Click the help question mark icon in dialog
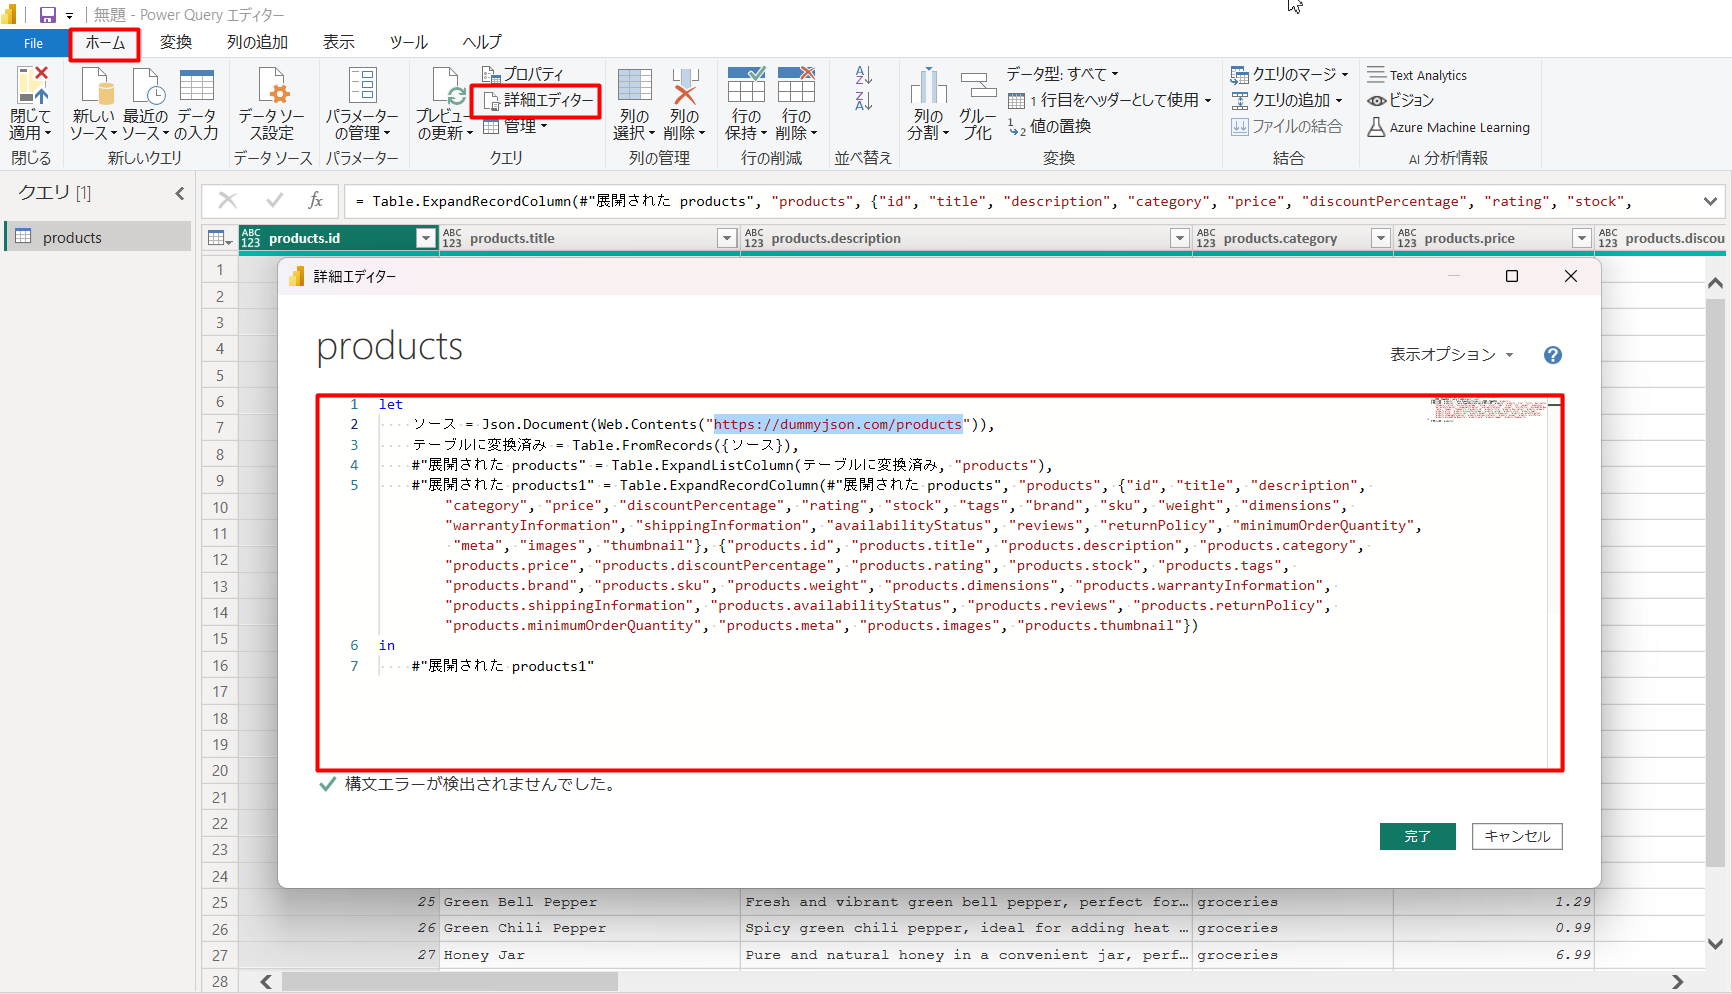 click(x=1552, y=355)
